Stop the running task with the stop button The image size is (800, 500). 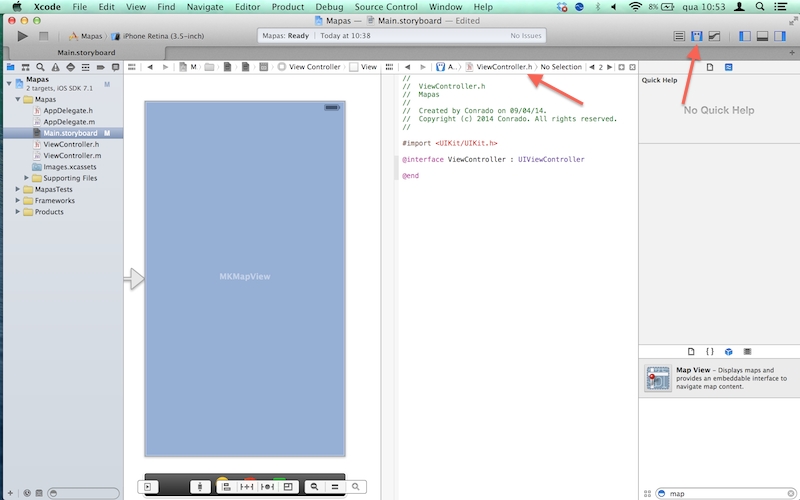[44, 36]
